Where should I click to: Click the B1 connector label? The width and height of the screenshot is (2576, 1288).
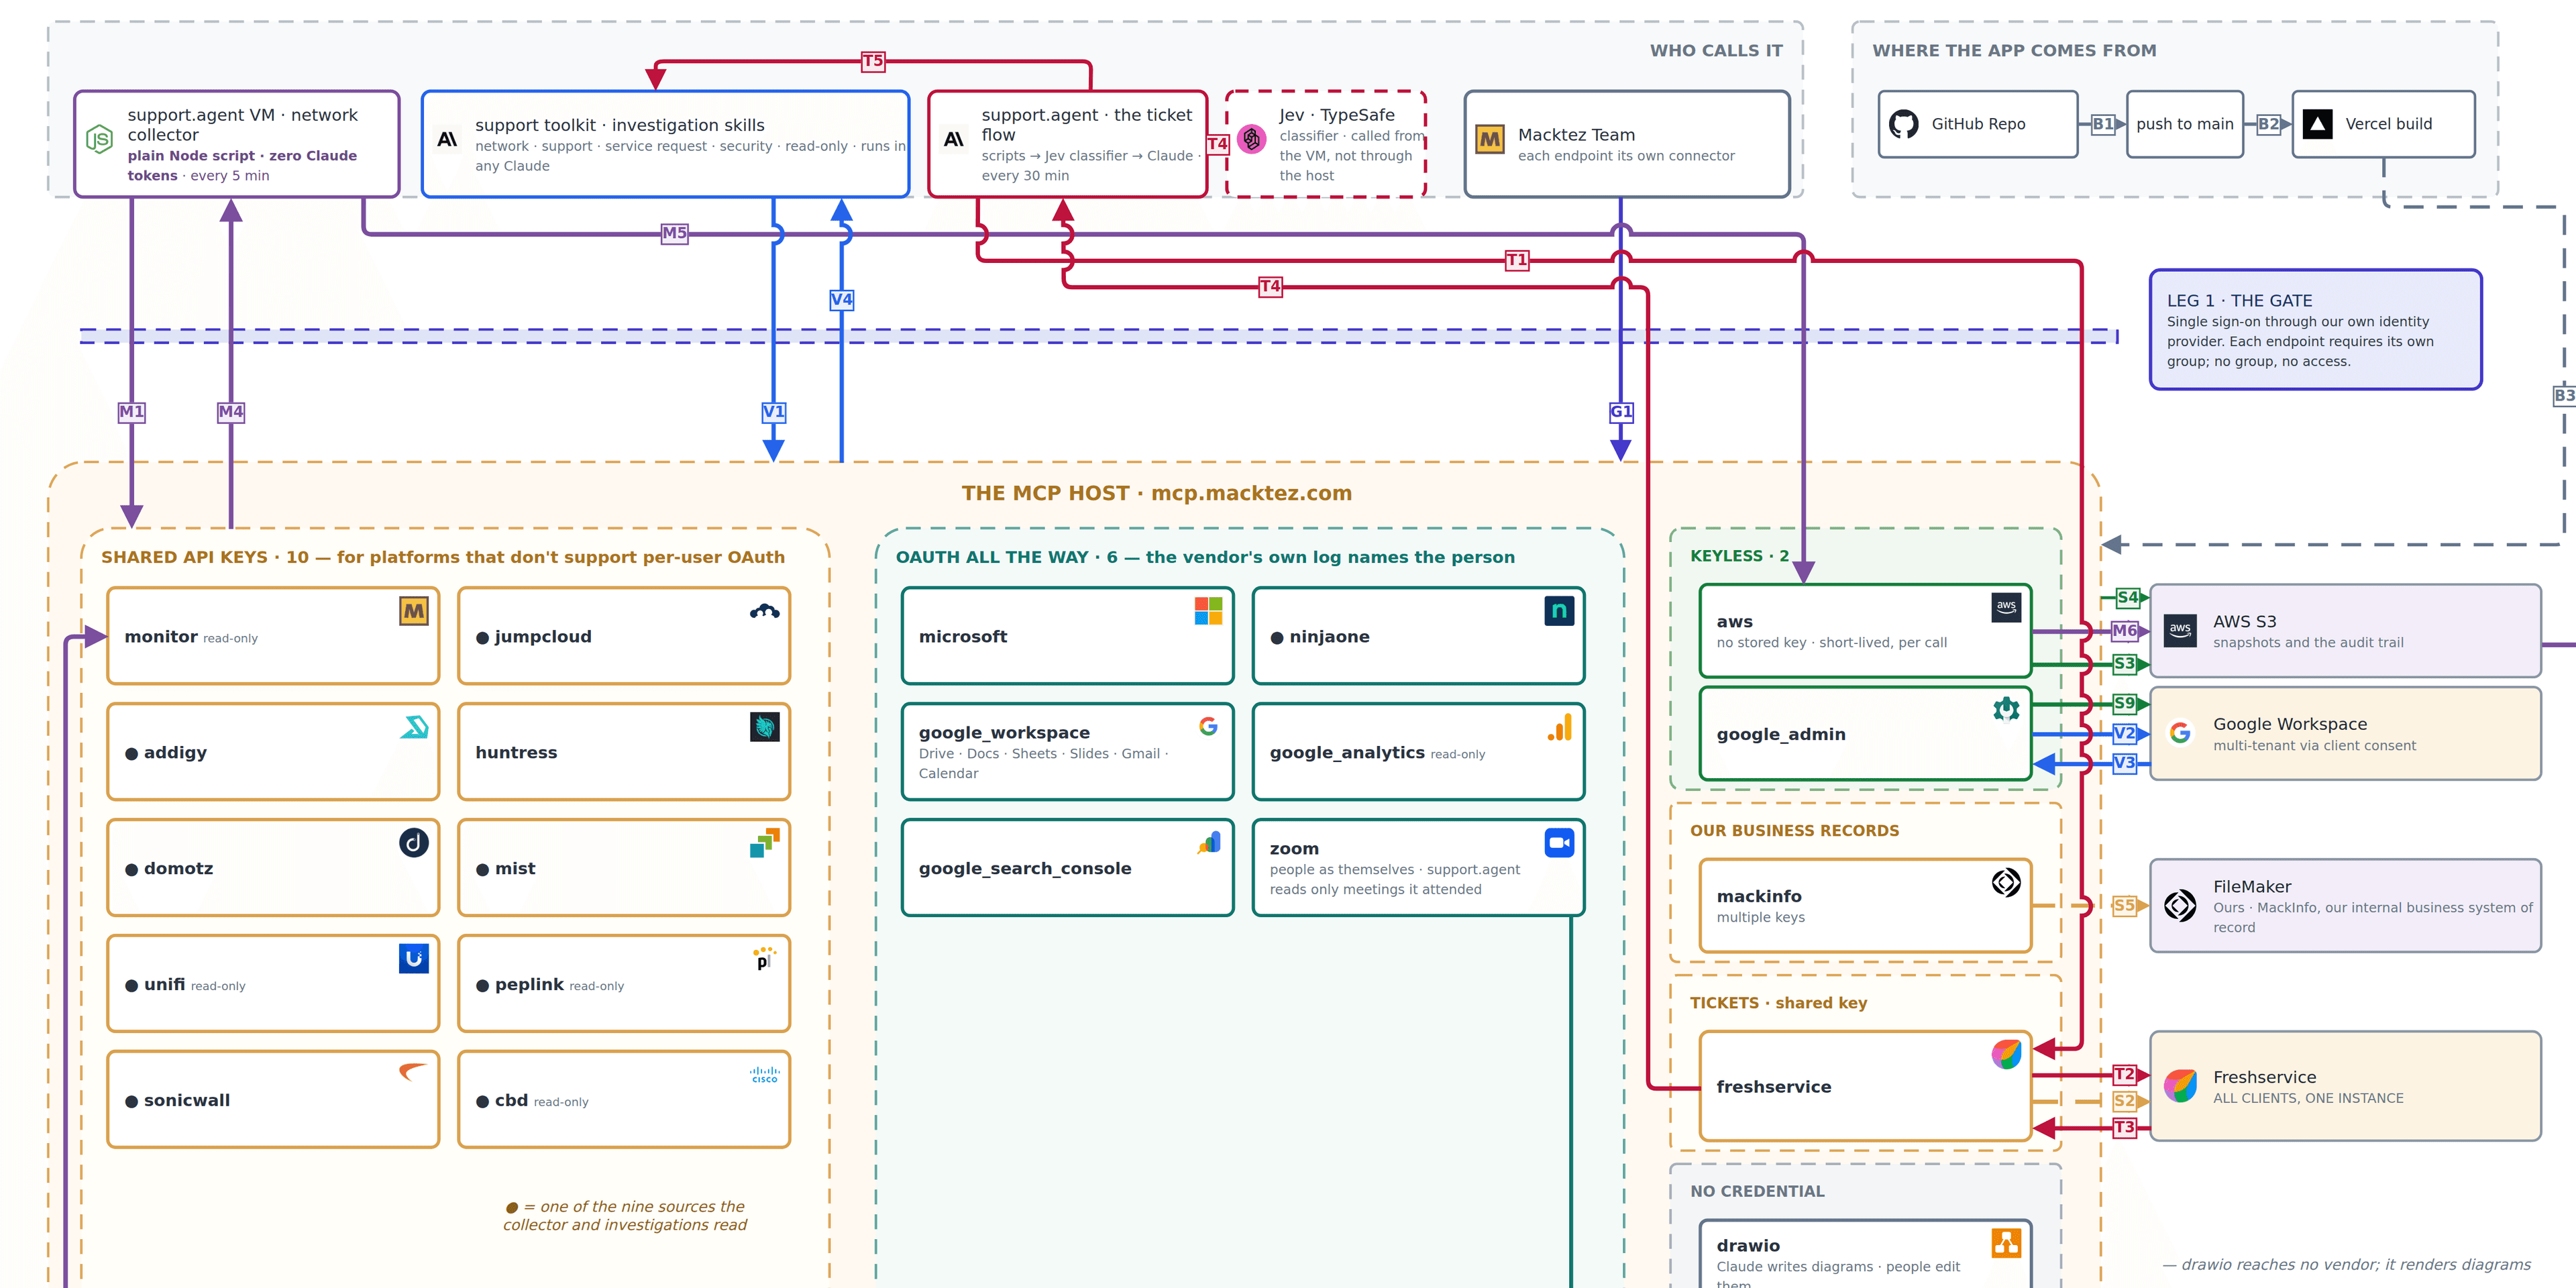coord(2103,124)
